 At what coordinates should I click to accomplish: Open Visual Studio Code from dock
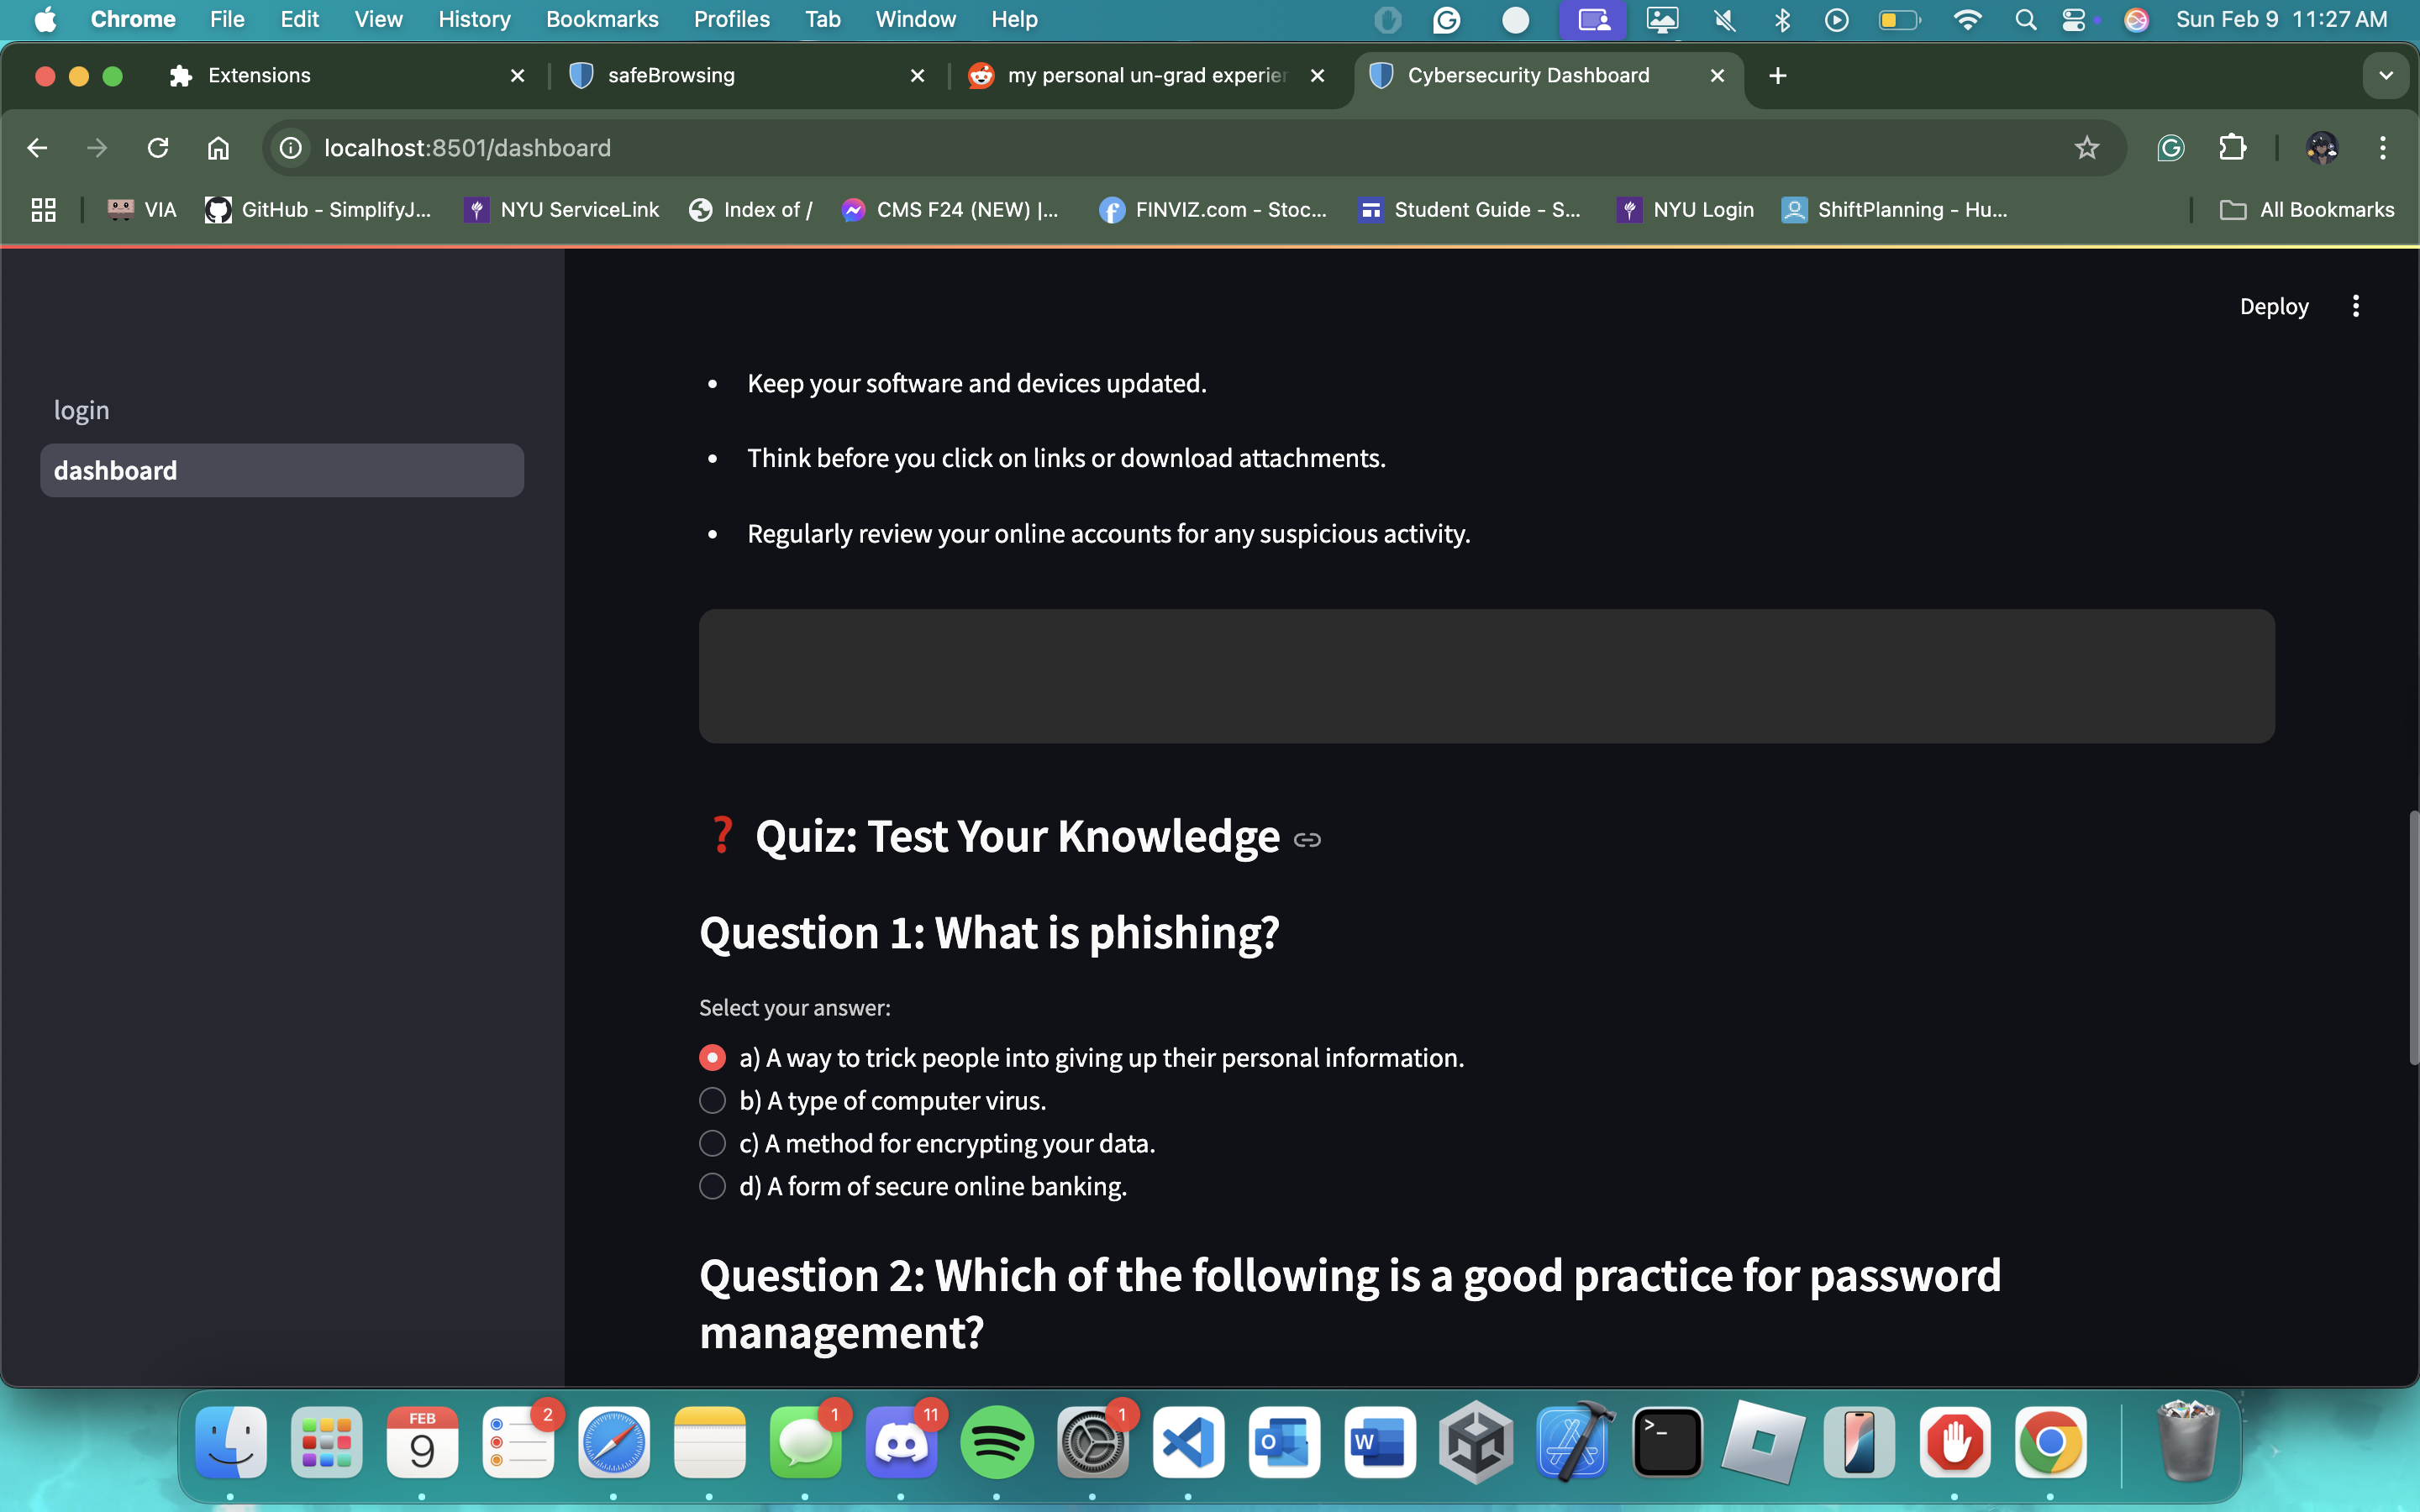[1188, 1442]
